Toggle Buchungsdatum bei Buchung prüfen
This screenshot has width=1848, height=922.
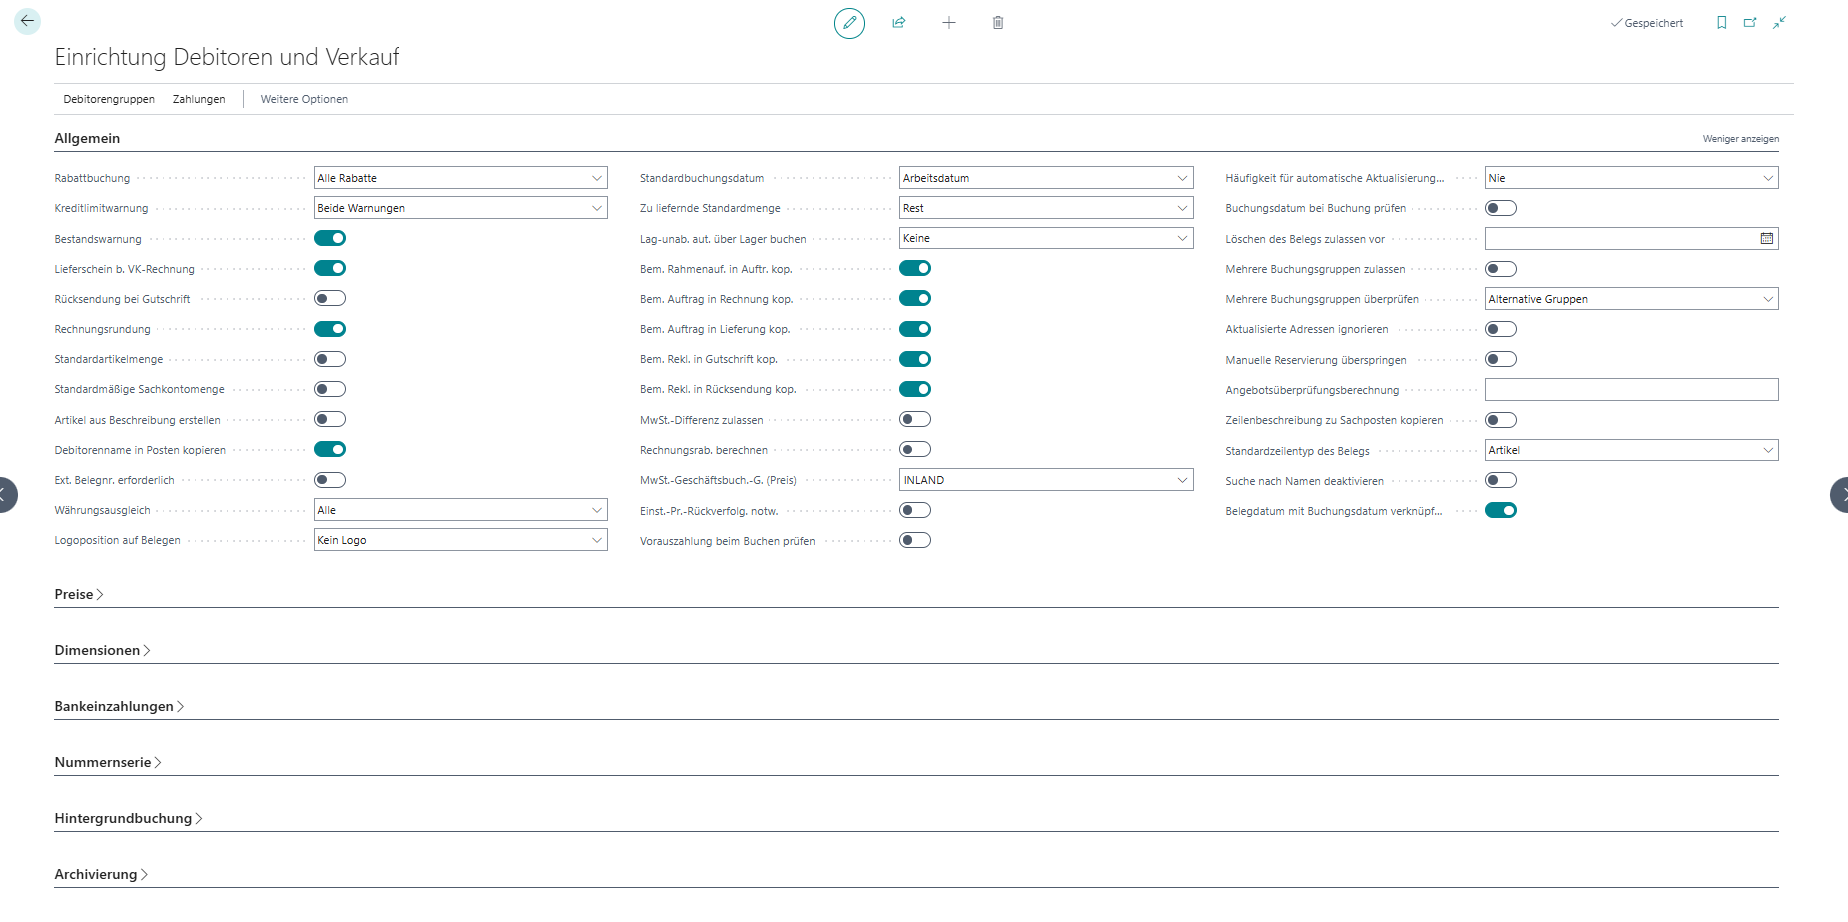click(1501, 208)
